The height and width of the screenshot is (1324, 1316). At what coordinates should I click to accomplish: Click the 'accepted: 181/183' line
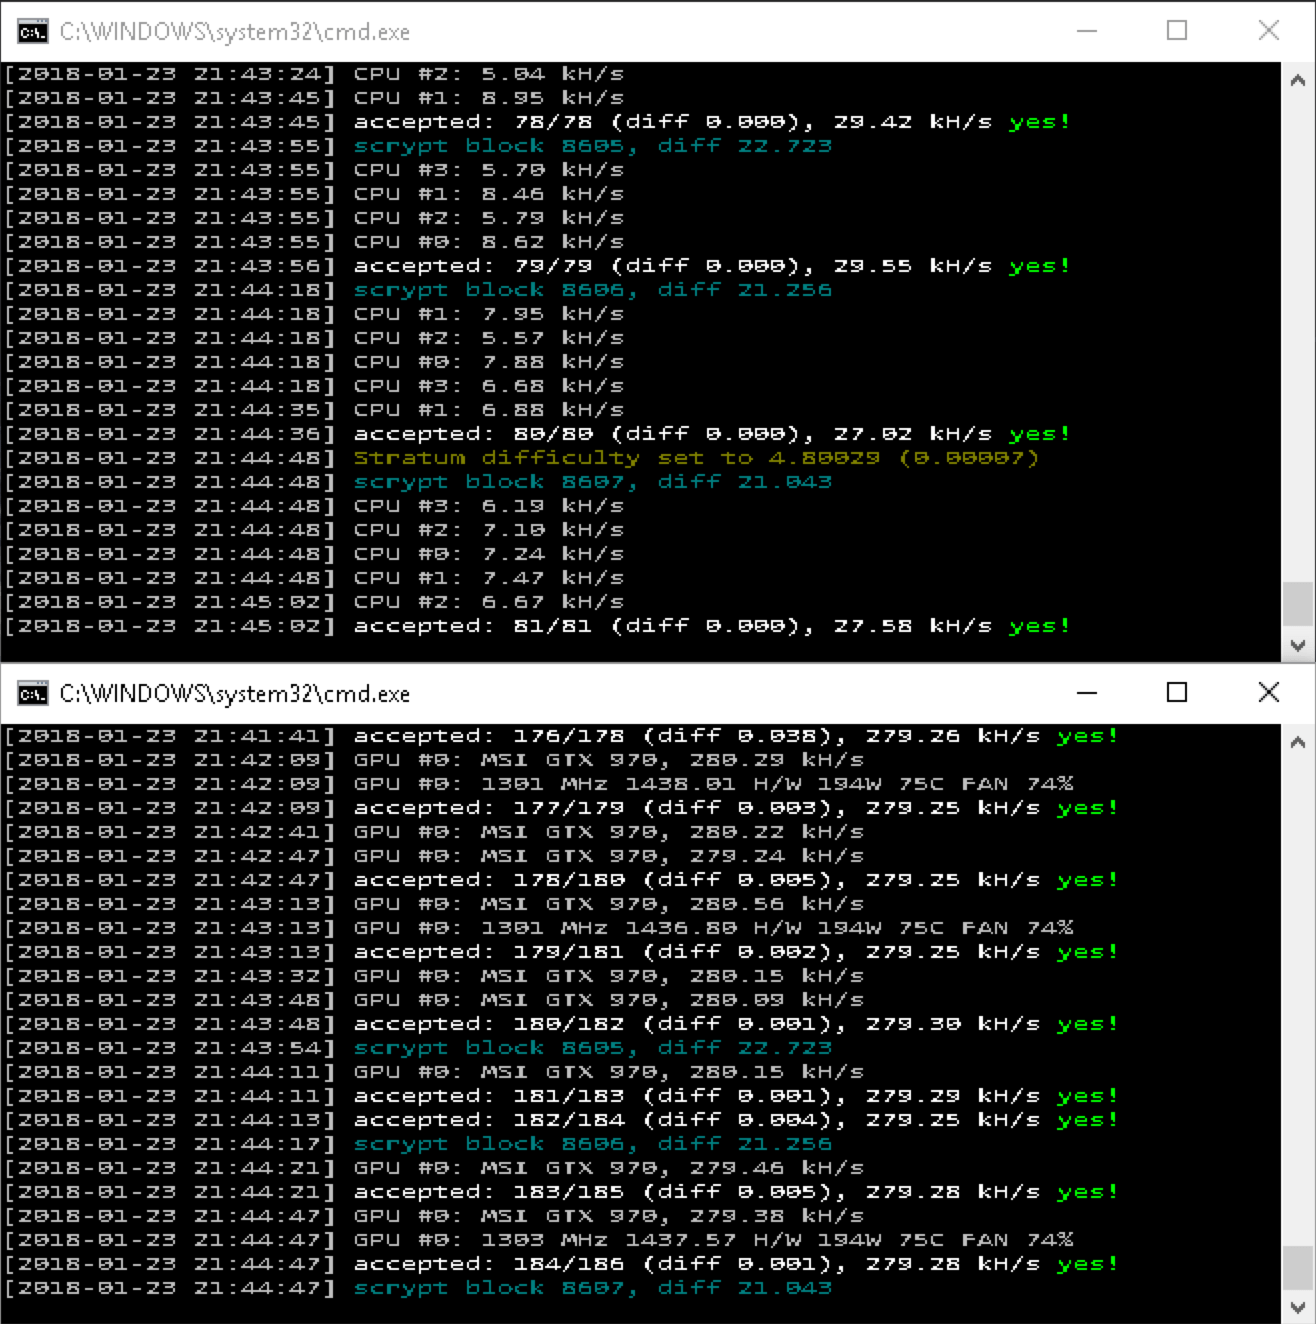[x=562, y=1096]
